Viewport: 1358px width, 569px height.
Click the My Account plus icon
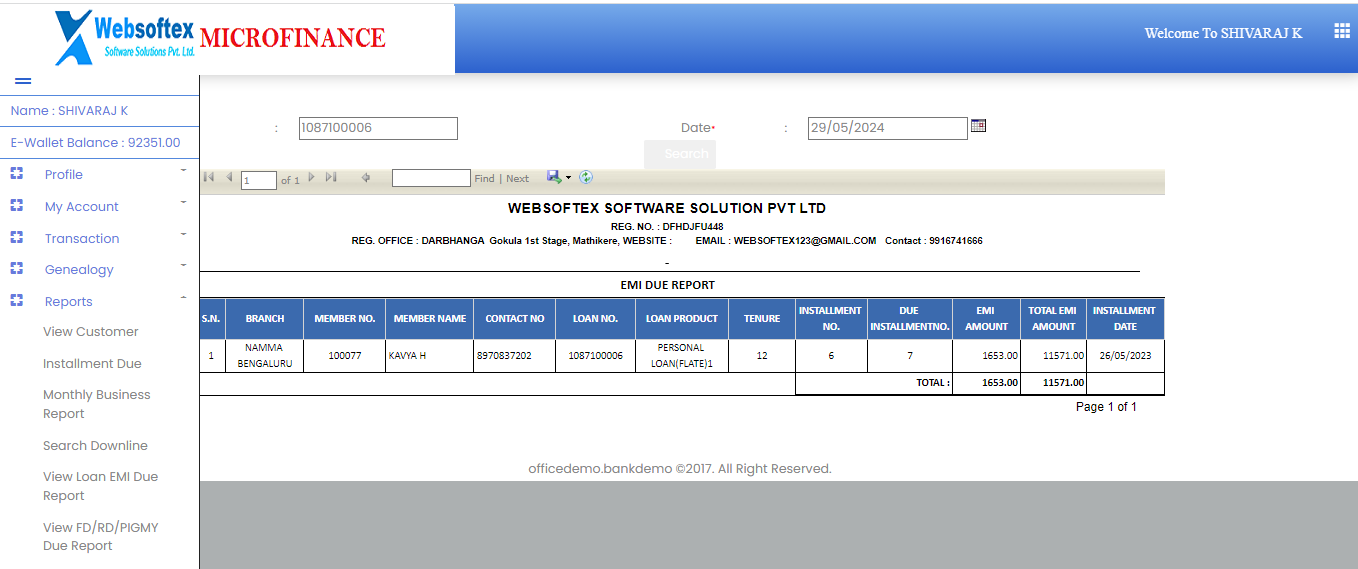[16, 206]
